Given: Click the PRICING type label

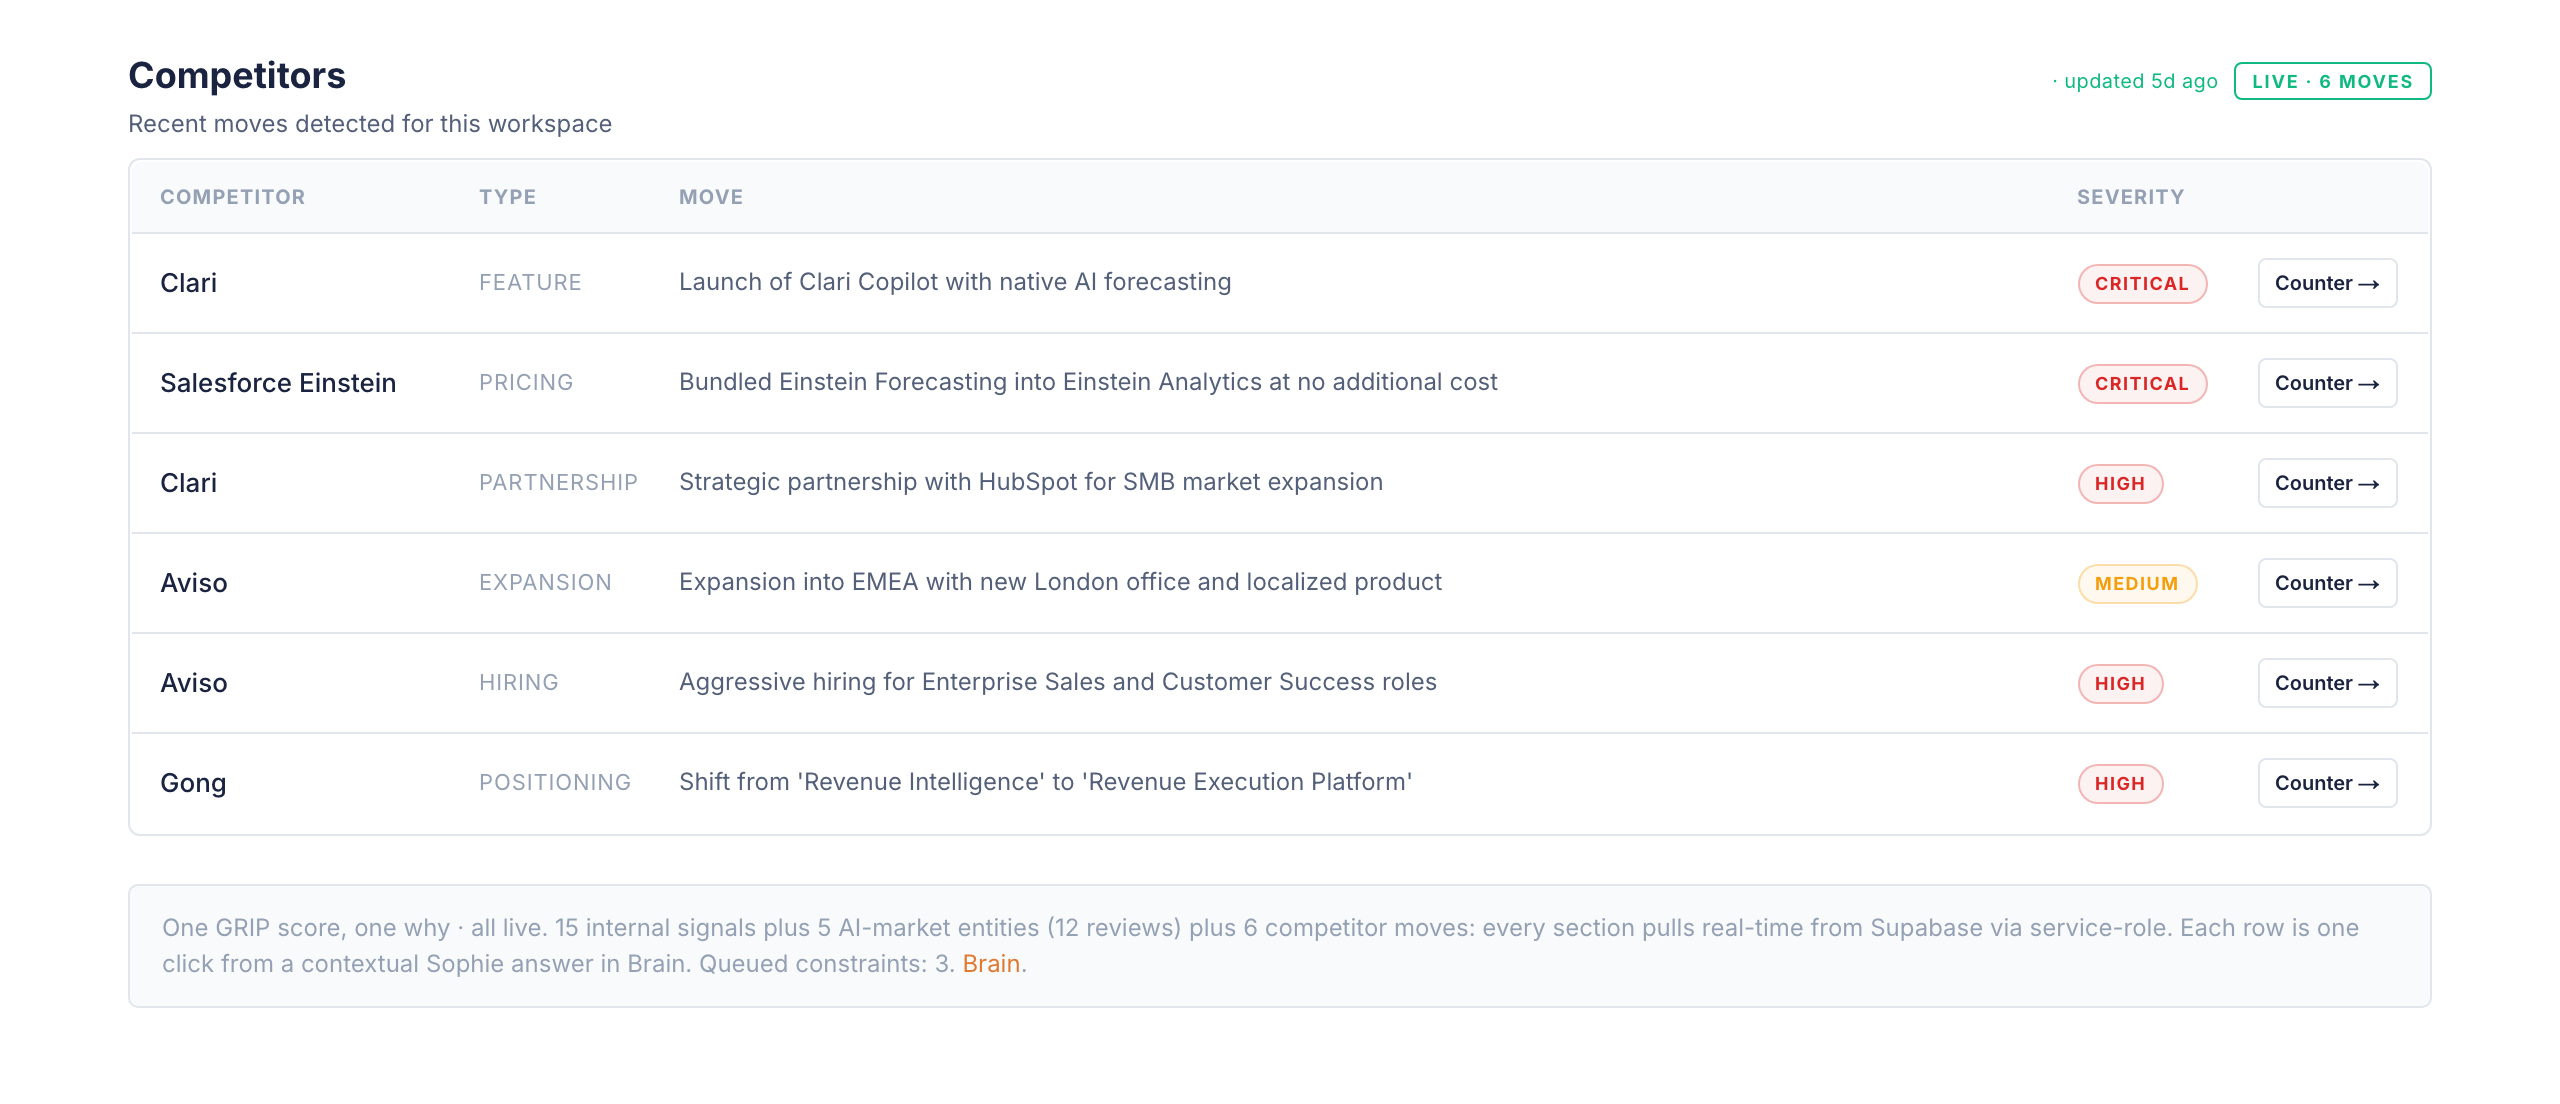Looking at the screenshot, I should pyautogui.click(x=526, y=382).
